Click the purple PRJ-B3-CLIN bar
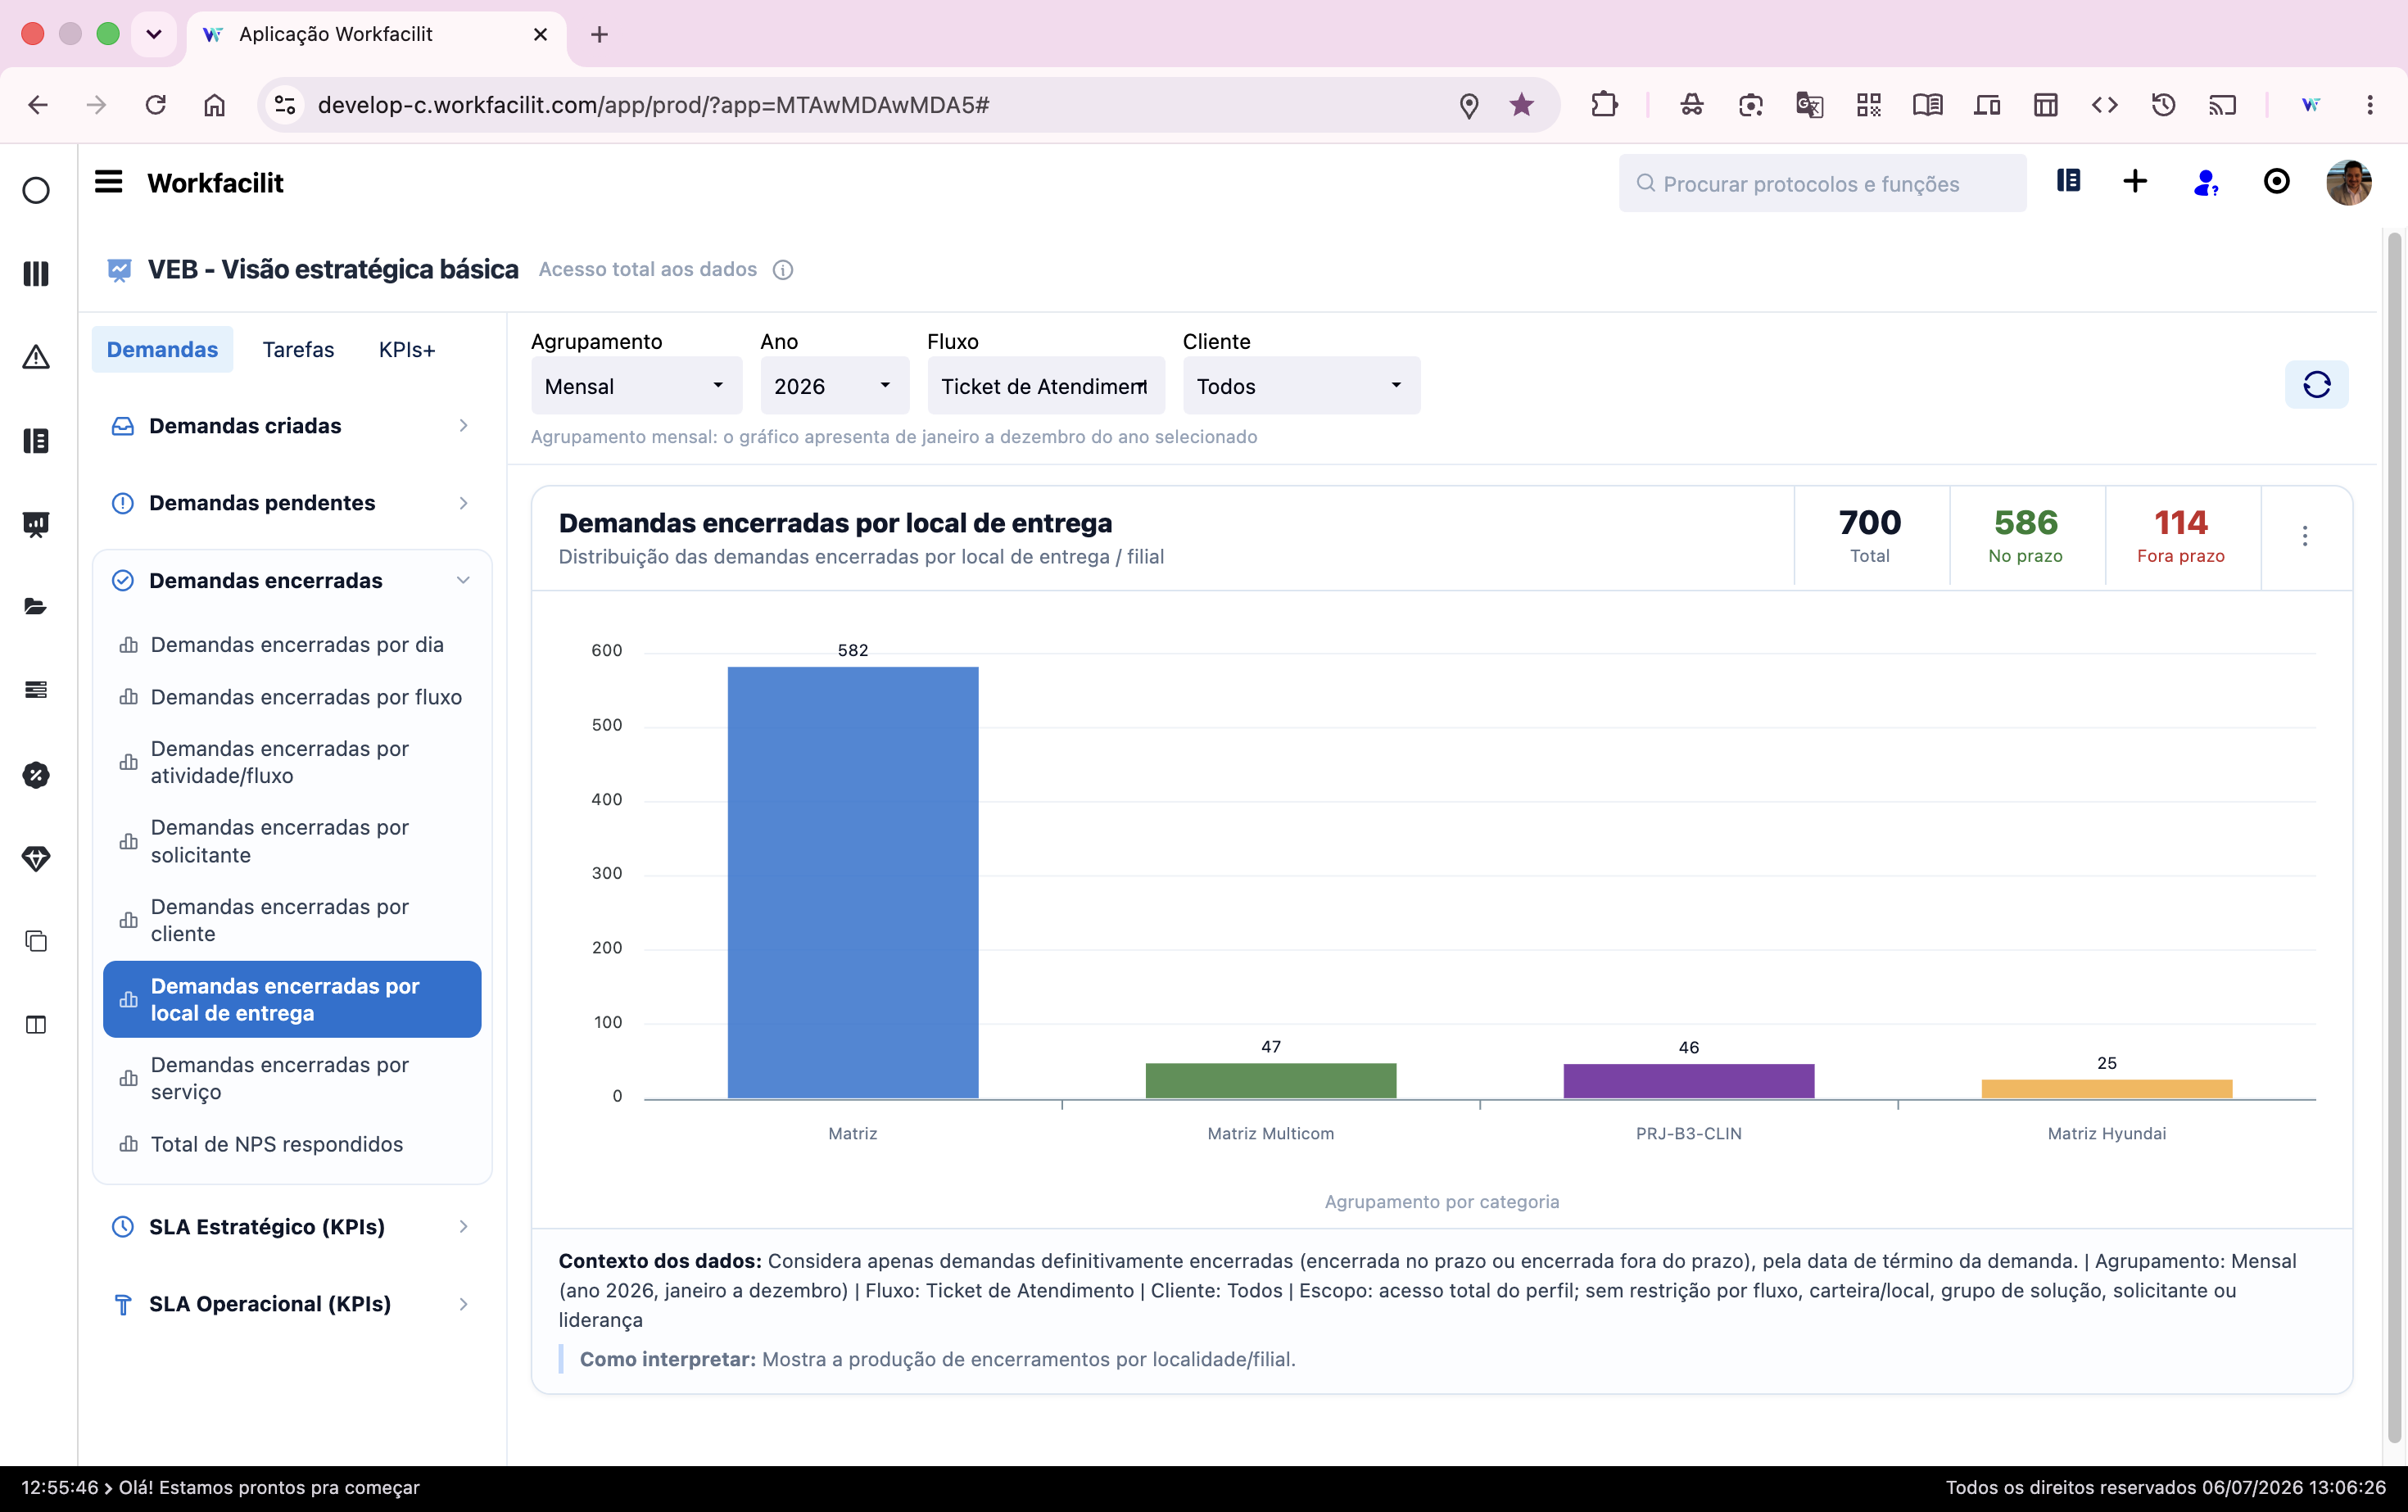 tap(1689, 1081)
